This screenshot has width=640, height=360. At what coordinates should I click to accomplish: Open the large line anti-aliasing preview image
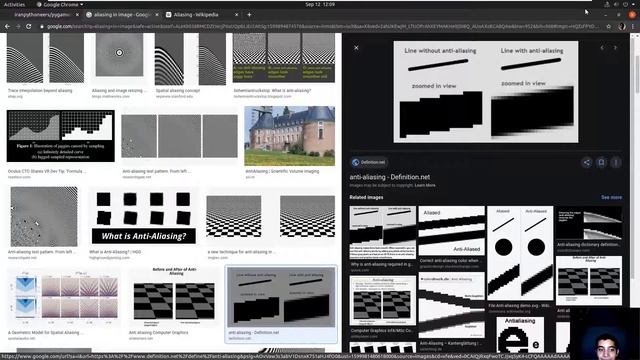pos(486,92)
